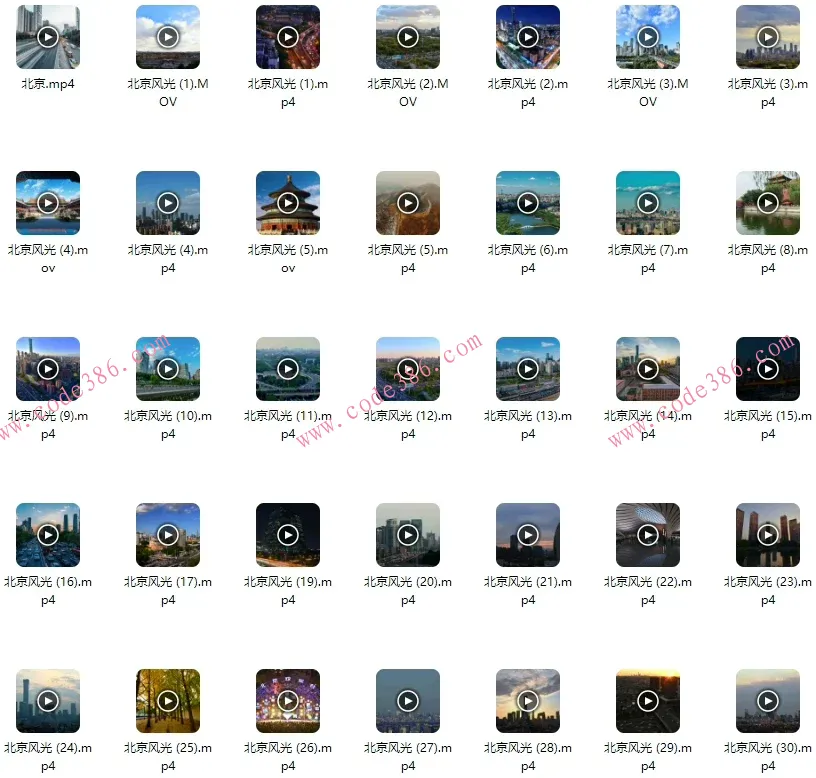Click the 北京风光 (1).mp4 video icon
The width and height of the screenshot is (816, 778).
pos(288,37)
